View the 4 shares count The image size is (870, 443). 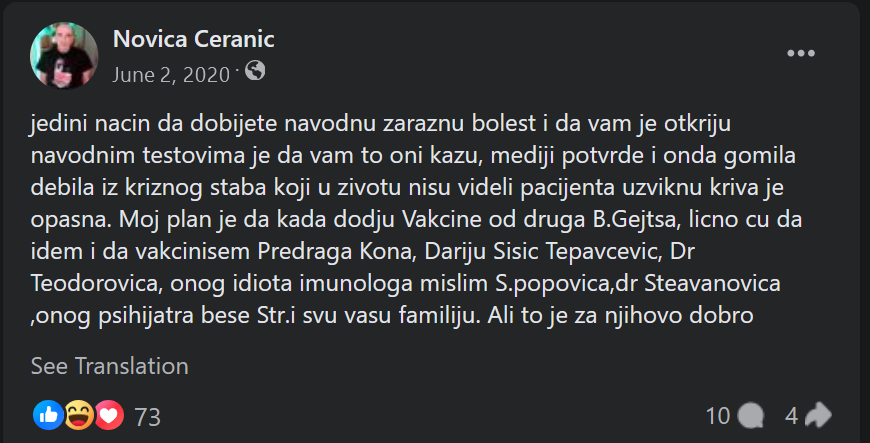pyautogui.click(x=791, y=415)
